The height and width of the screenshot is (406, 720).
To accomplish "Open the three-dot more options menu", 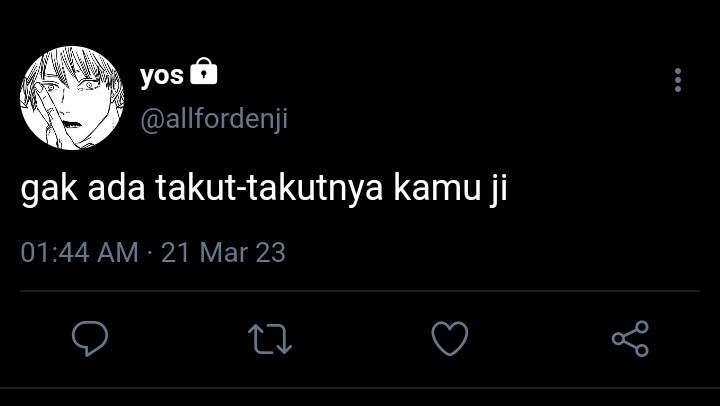I will click(678, 80).
